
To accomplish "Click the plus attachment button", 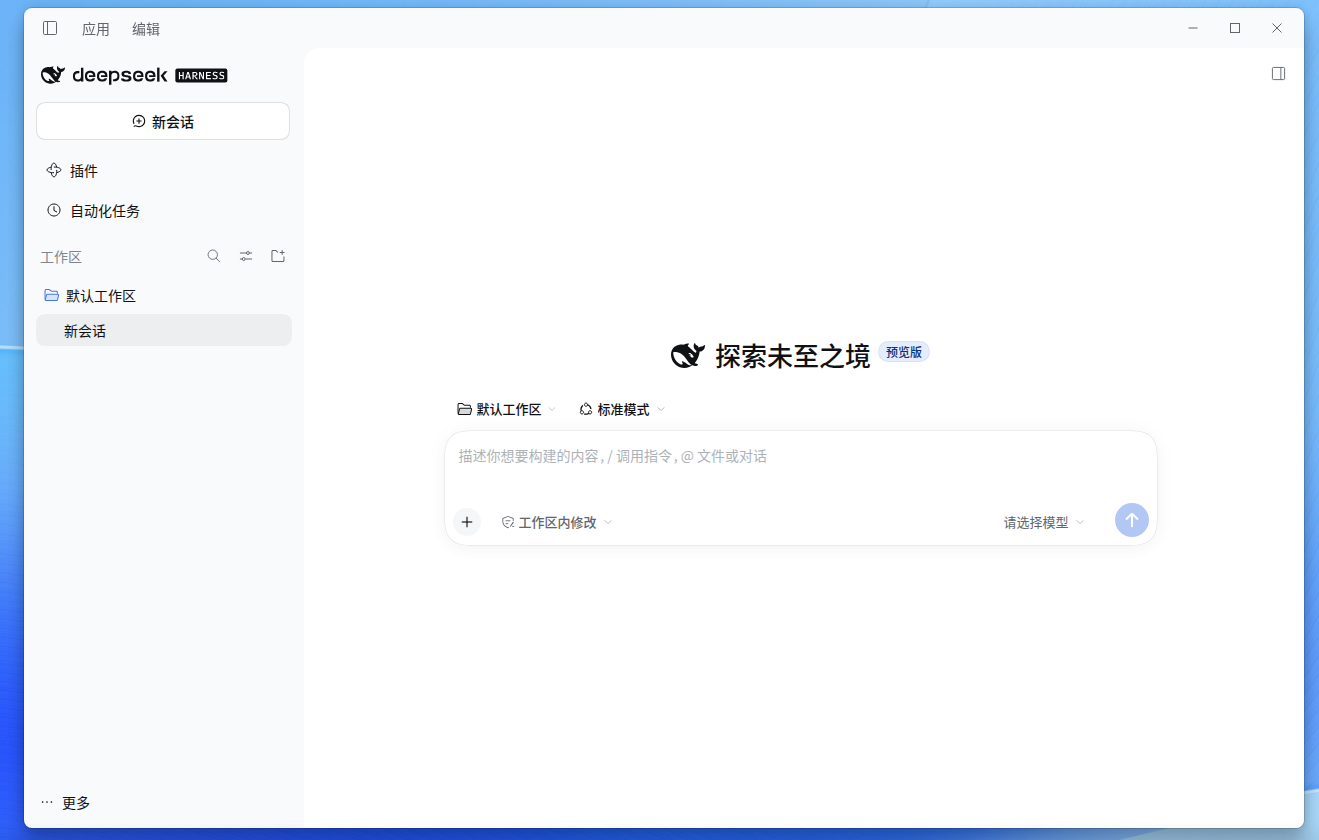I will click(x=467, y=522).
